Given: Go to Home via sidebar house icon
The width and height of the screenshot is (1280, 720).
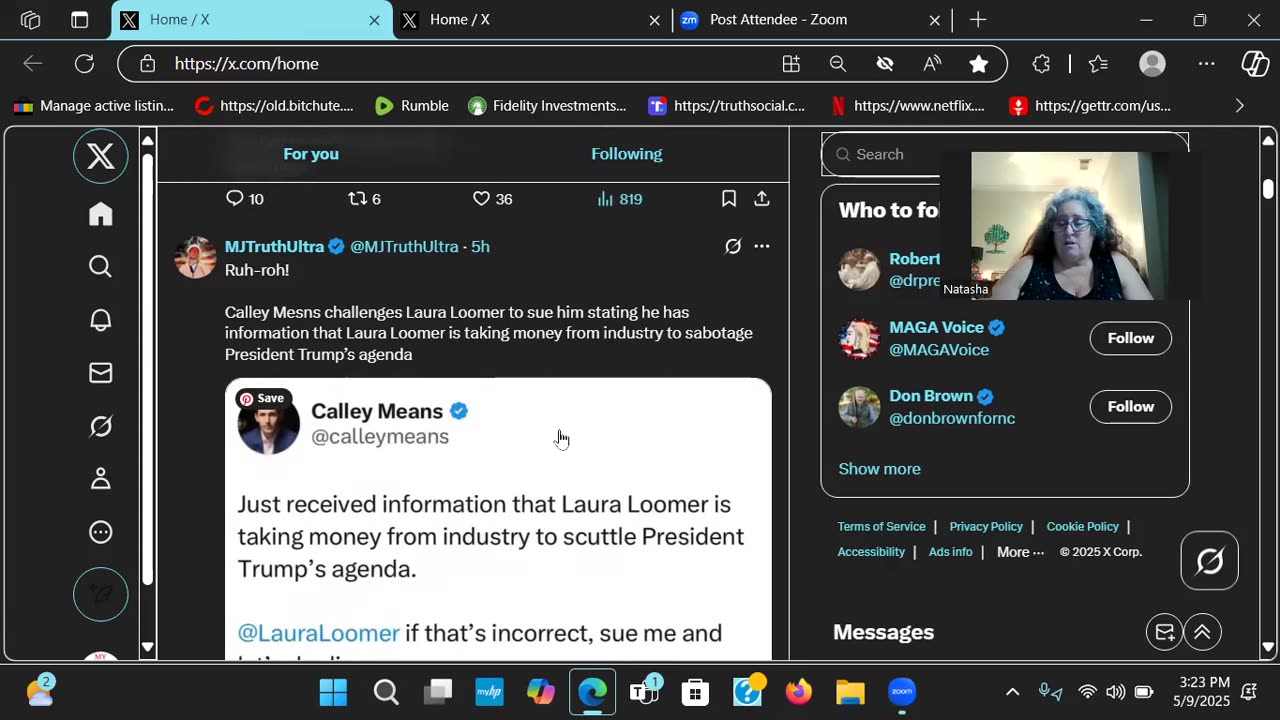Looking at the screenshot, I should click(x=101, y=214).
